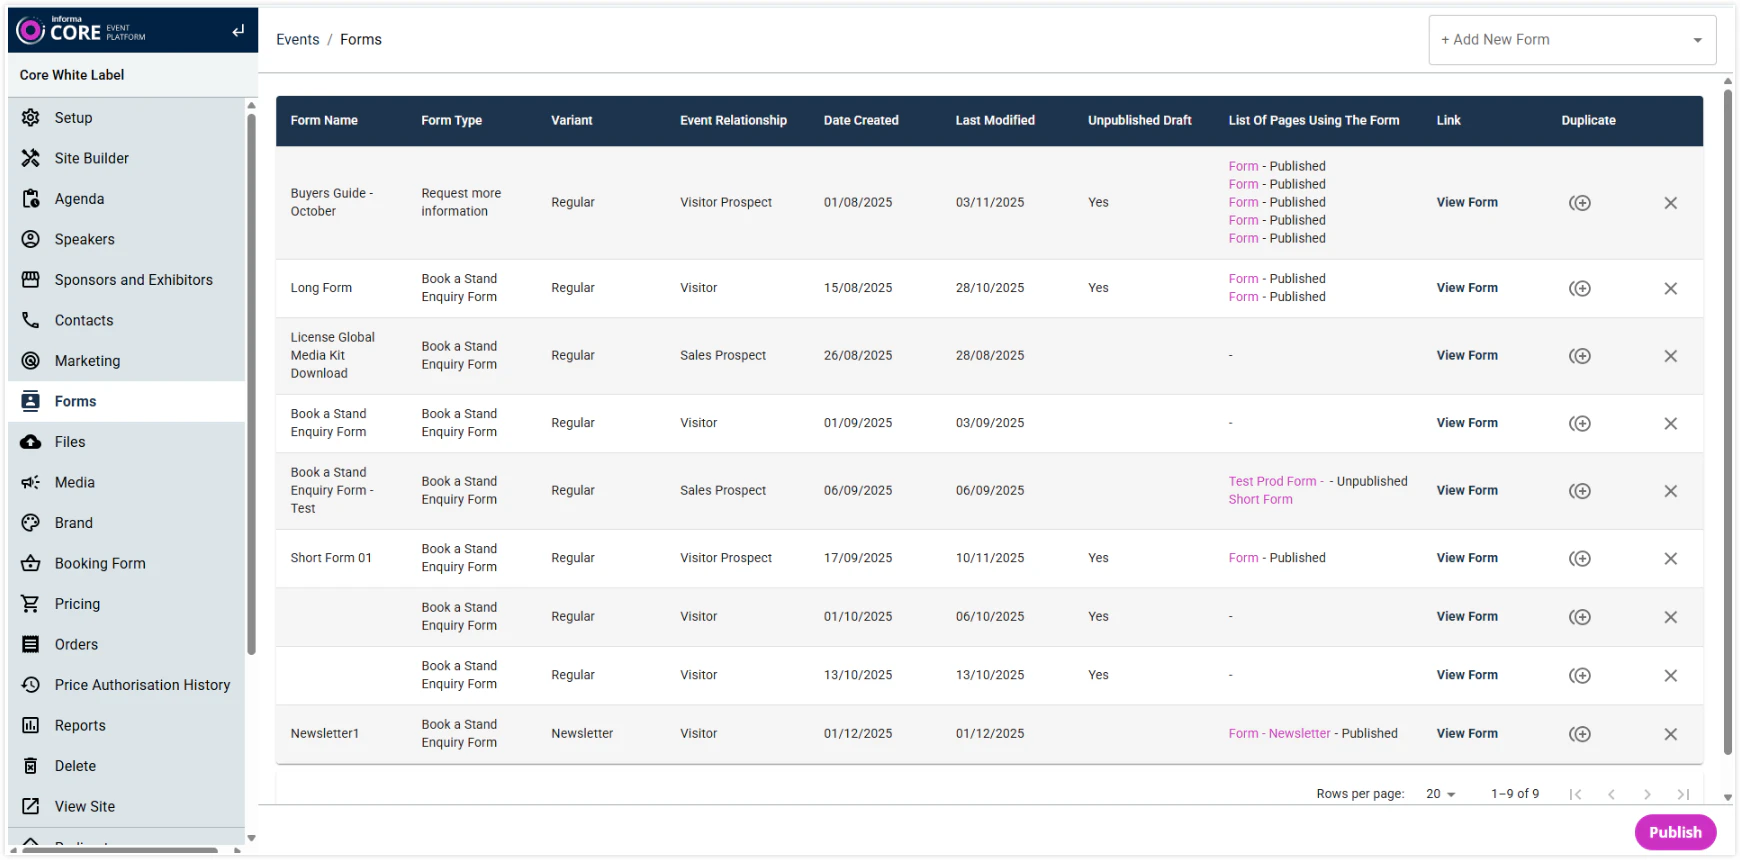
Task: Duplicate the Short Form 01 row
Action: (x=1579, y=558)
